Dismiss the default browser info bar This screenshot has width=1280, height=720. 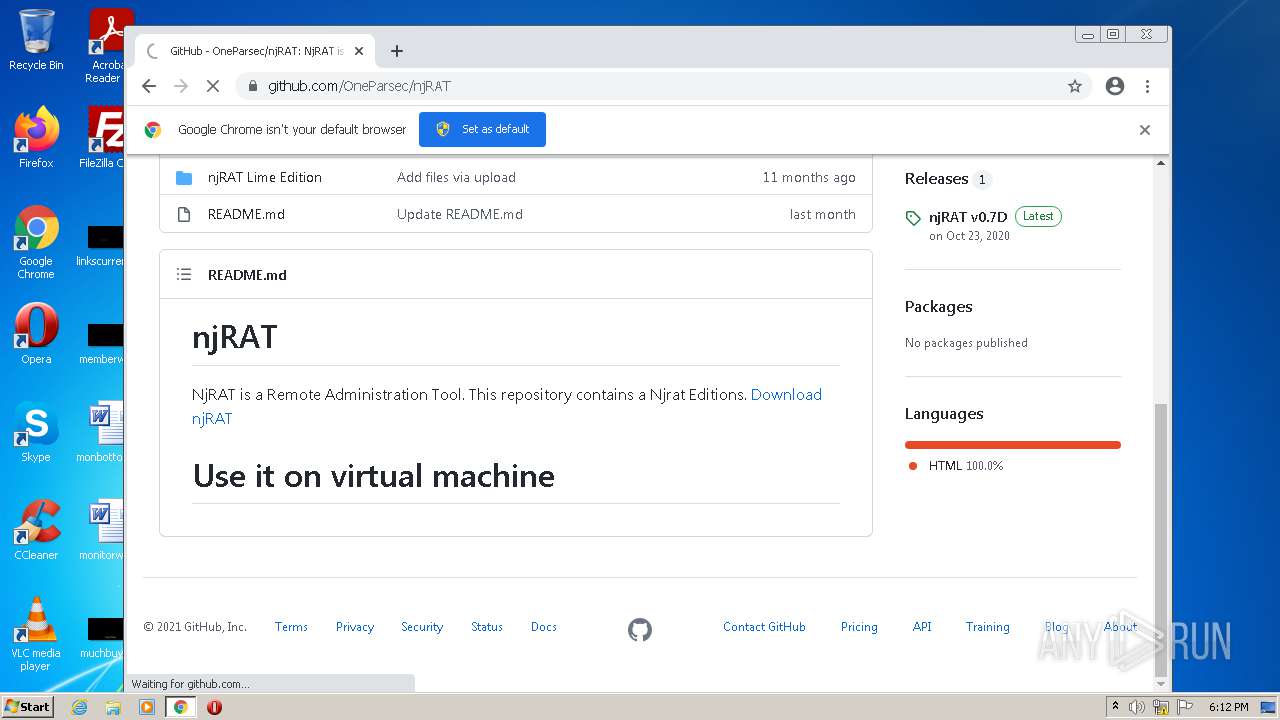click(x=1145, y=130)
